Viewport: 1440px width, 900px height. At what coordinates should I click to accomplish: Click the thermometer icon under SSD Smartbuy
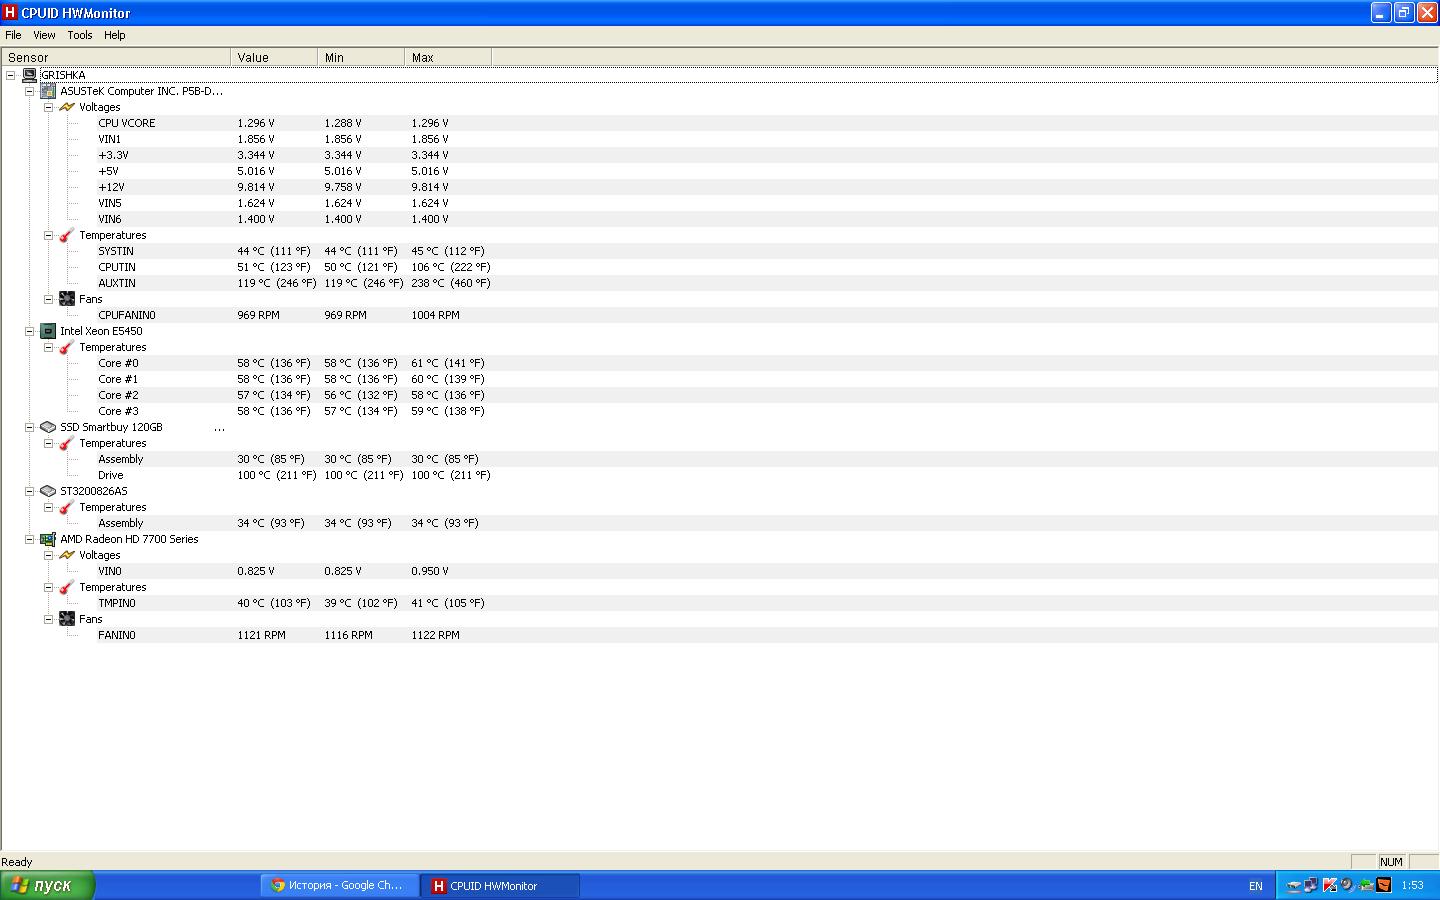pyautogui.click(x=67, y=443)
